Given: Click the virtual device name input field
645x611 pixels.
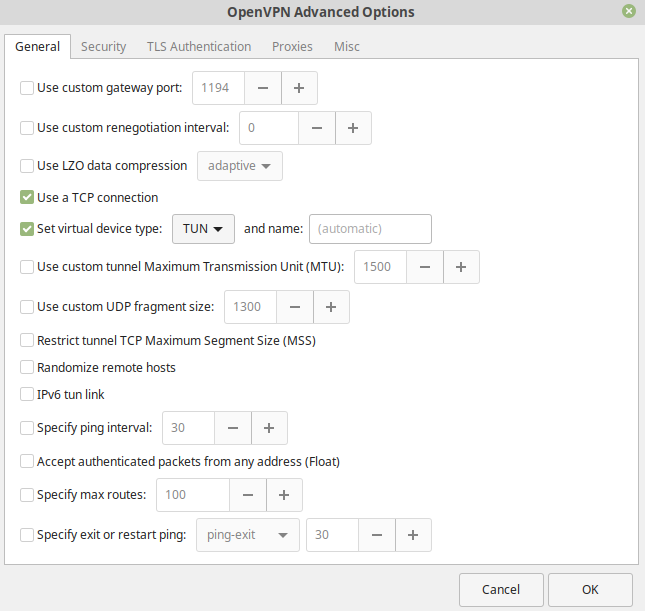Looking at the screenshot, I should pyautogui.click(x=370, y=229).
